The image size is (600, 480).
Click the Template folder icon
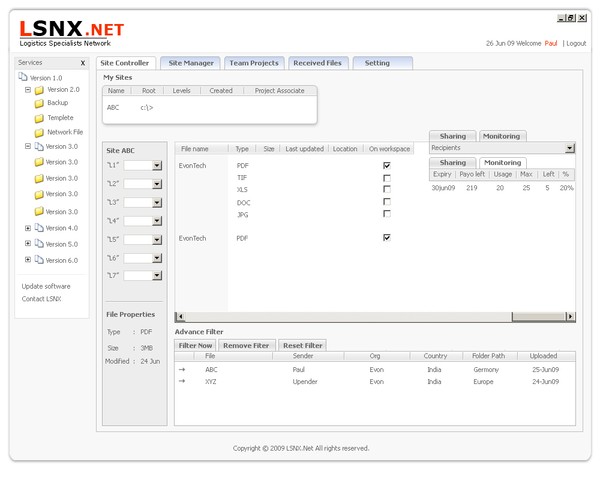coord(39,118)
